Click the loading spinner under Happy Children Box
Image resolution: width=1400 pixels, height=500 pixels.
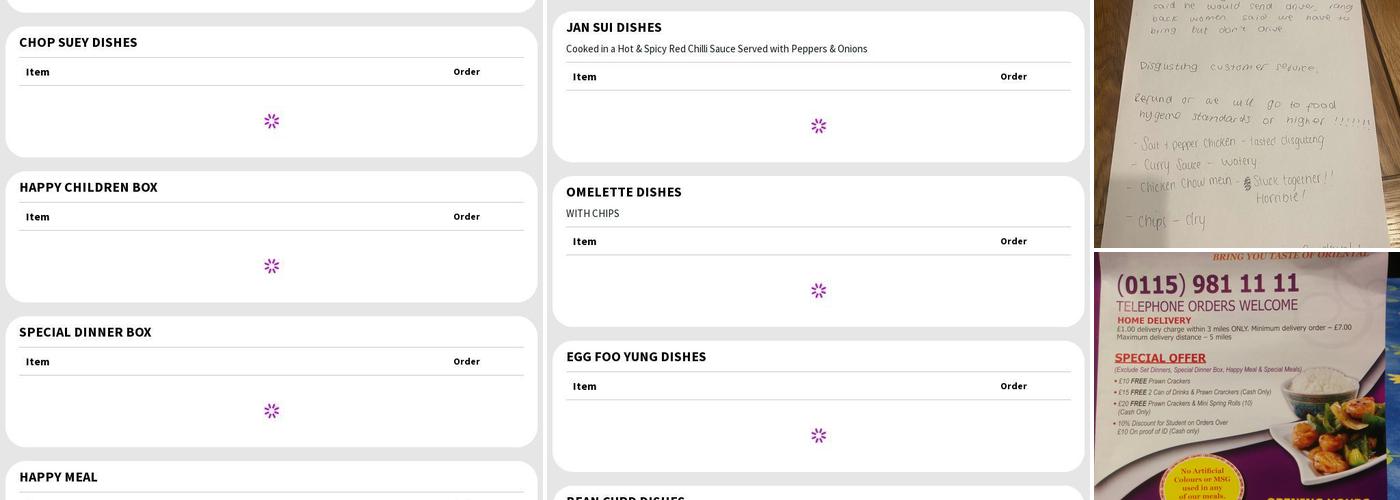pos(271,266)
